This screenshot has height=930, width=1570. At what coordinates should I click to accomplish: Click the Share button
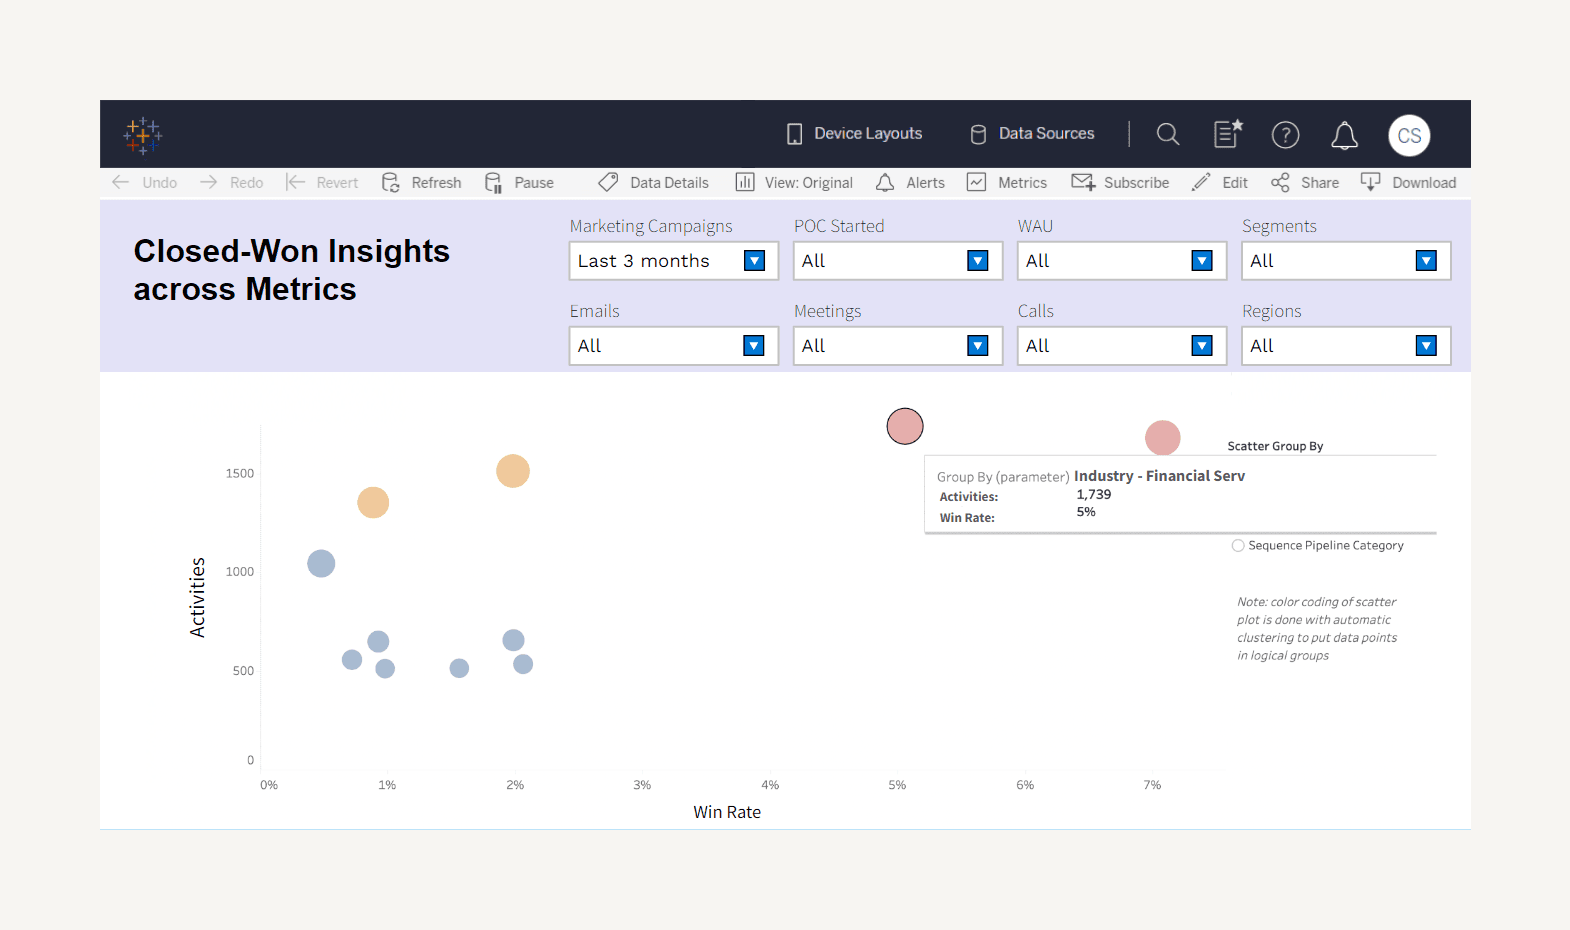pos(1305,182)
